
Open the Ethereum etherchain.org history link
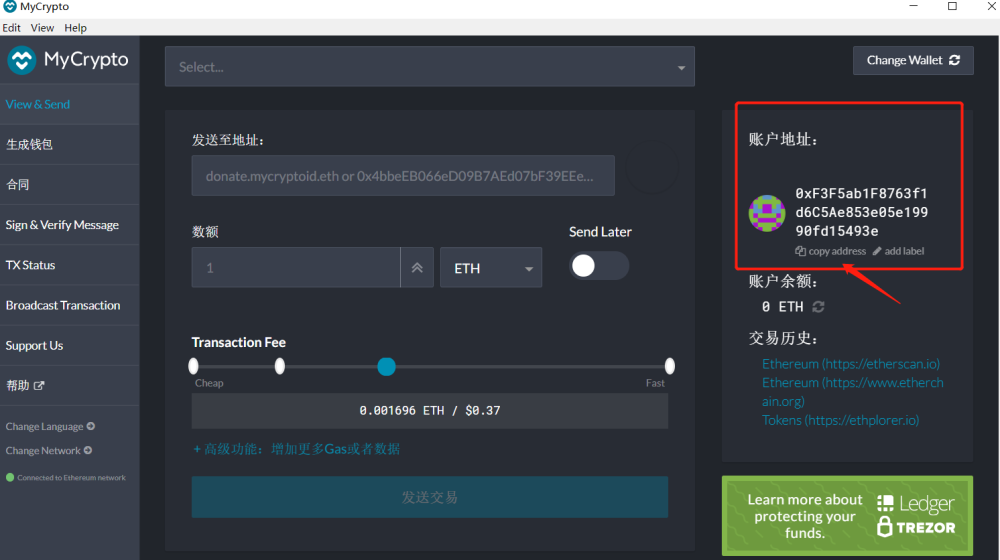[853, 392]
